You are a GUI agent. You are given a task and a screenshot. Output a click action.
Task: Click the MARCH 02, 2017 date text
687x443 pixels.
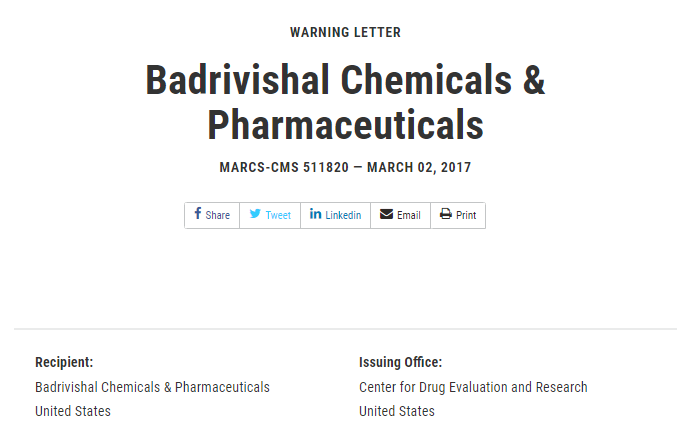(x=419, y=167)
